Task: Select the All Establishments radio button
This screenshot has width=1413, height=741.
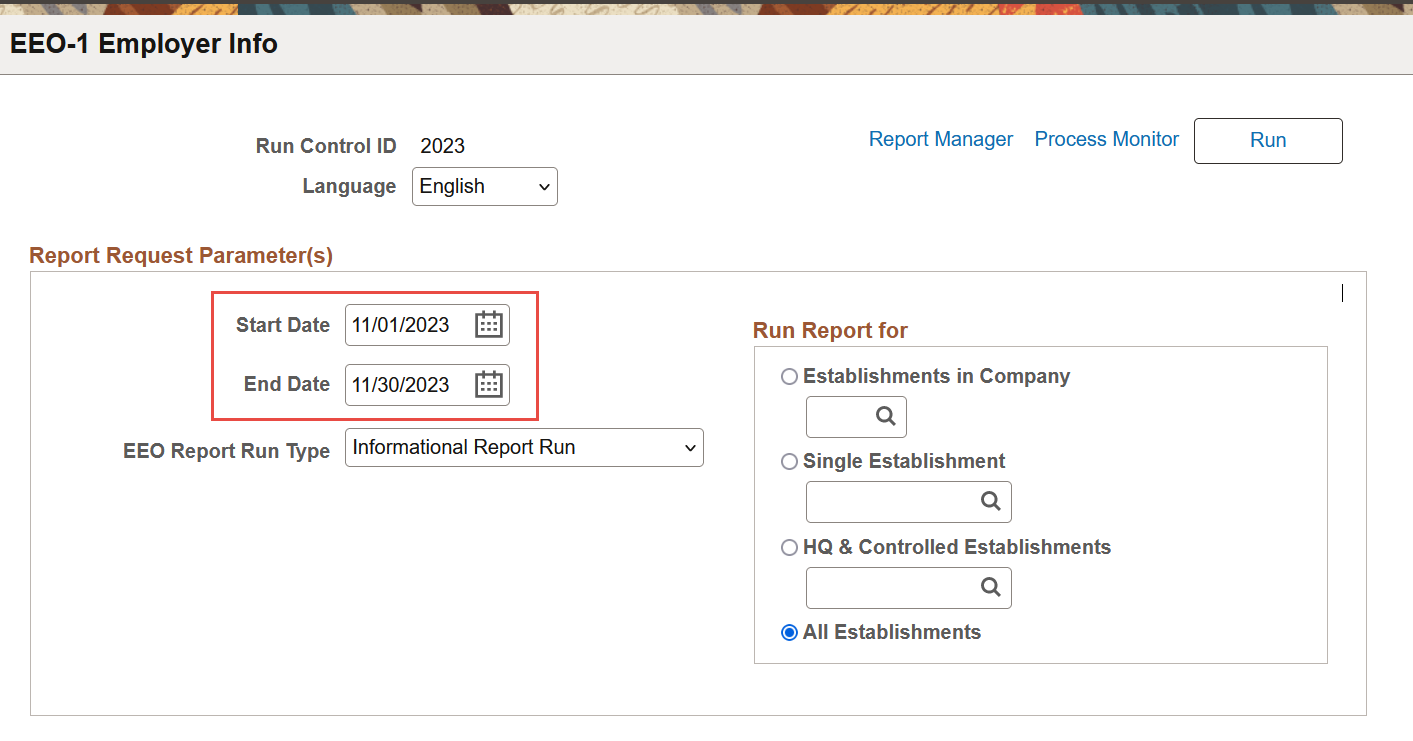Action: click(x=790, y=633)
